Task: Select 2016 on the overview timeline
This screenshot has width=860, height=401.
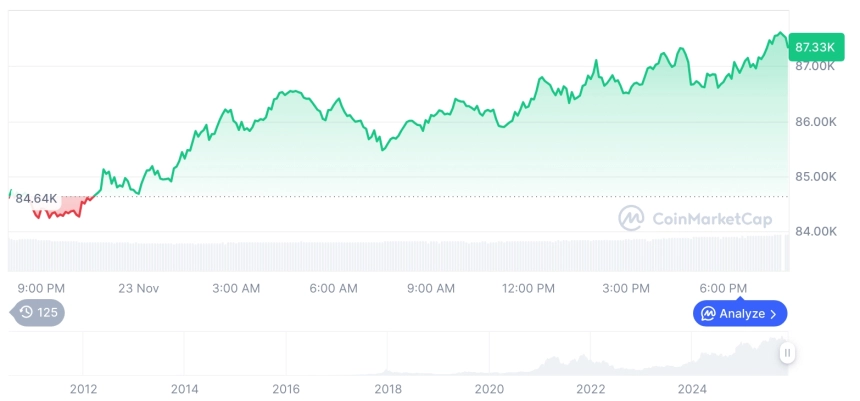Action: (286, 388)
